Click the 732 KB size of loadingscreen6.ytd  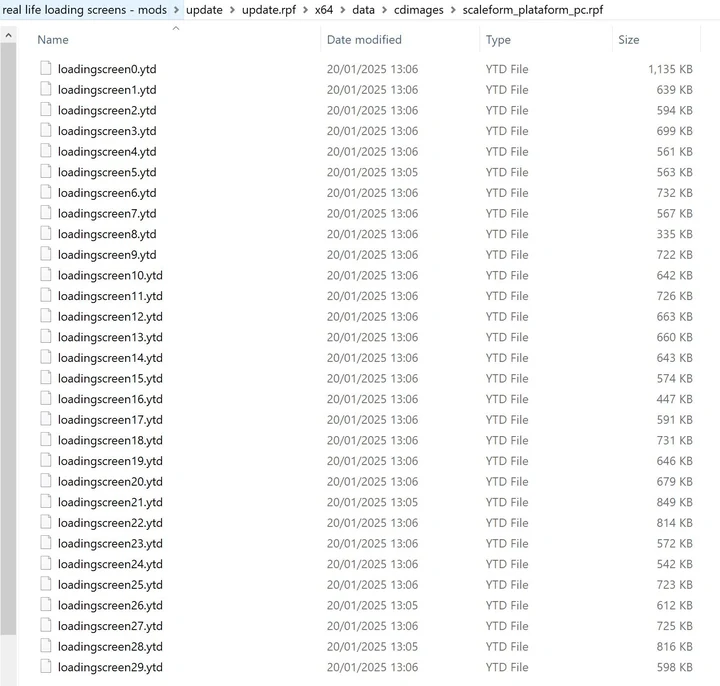675,192
